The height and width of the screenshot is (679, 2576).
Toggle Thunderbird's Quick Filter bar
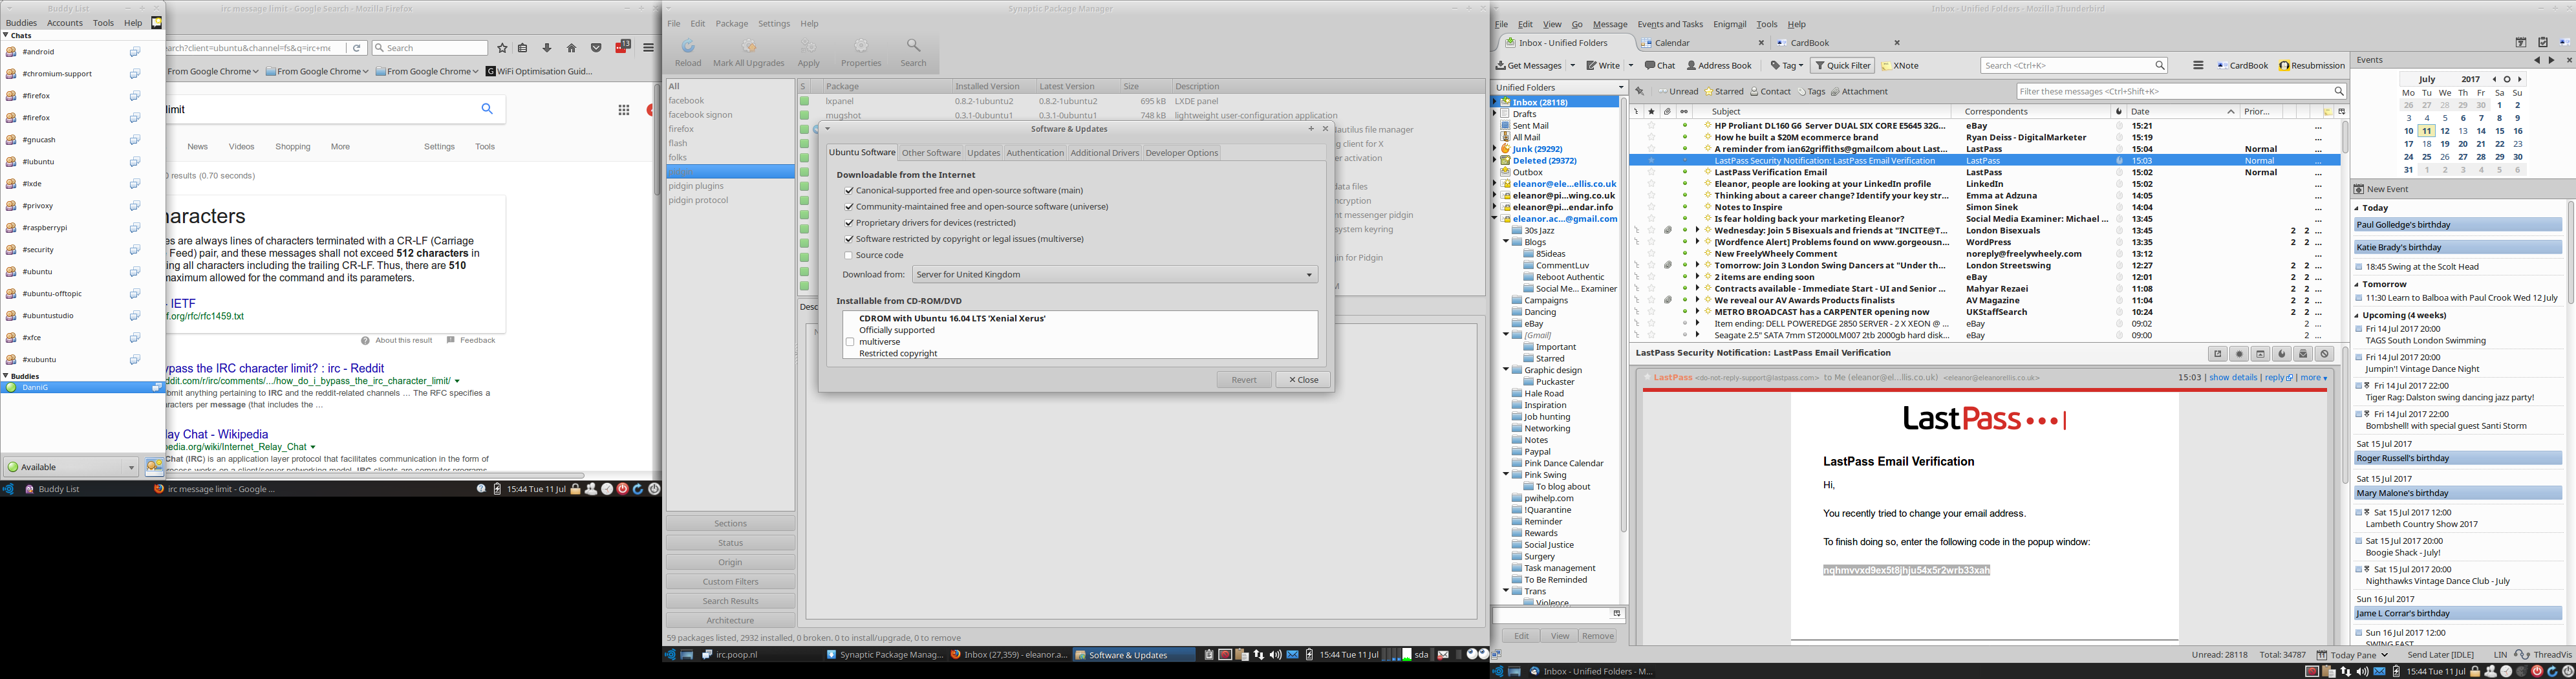pyautogui.click(x=1842, y=66)
